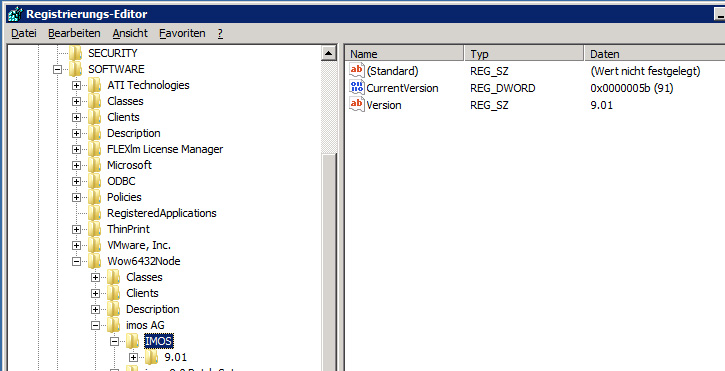
Task: Click the ATI Technologies folder icon
Action: coord(94,85)
